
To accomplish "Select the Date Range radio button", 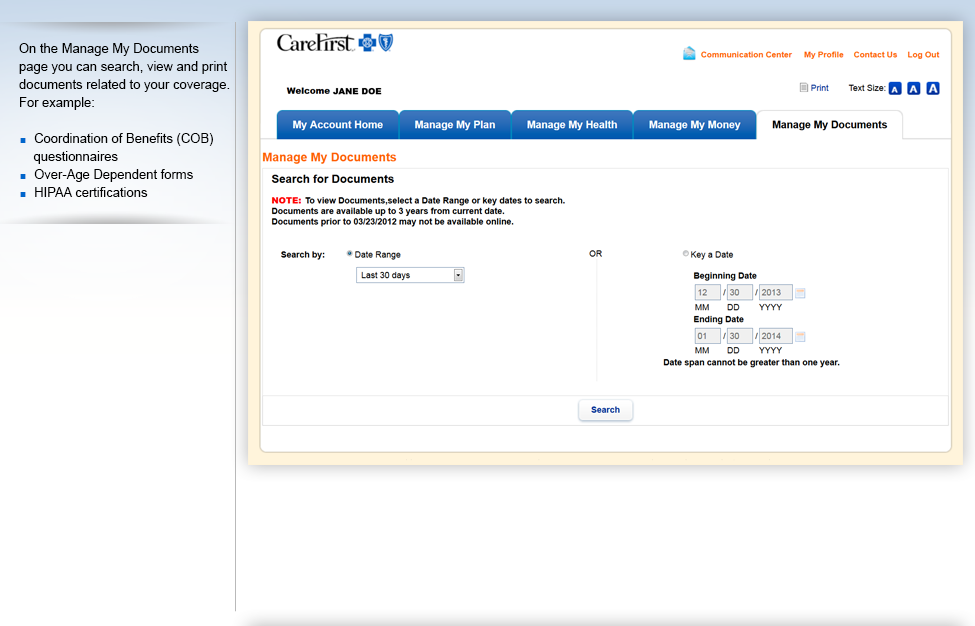I will (349, 254).
